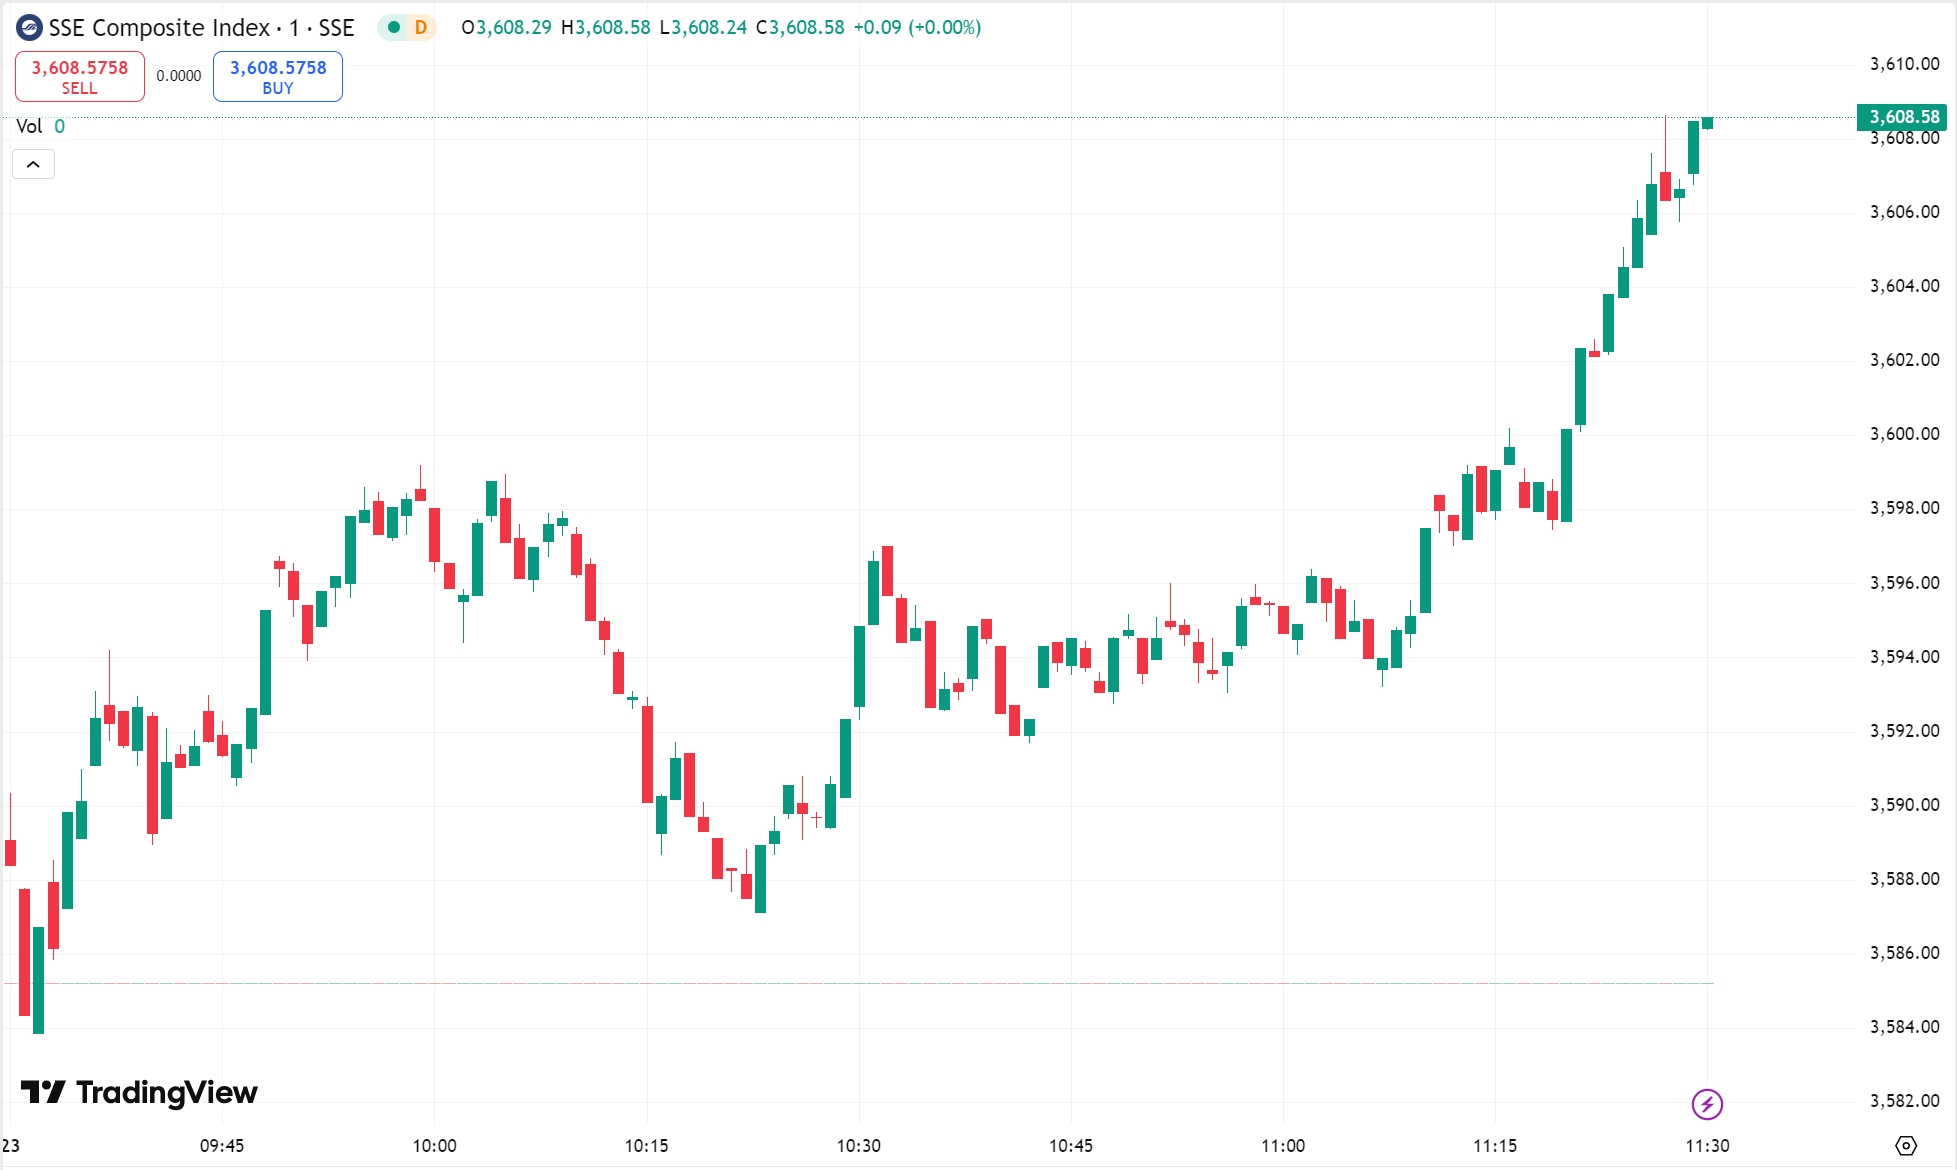This screenshot has width=1957, height=1170.
Task: Click the current price label 3,608.58
Action: tap(1903, 117)
